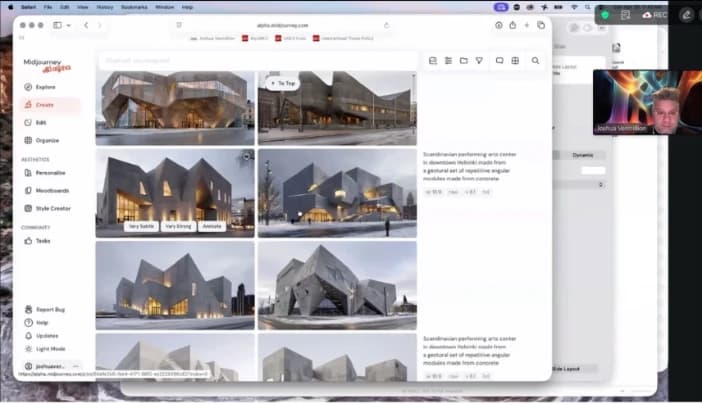Open the snowy night angular building thumbnail
Image resolution: width=702 pixels, height=404 pixels.
coord(337,193)
